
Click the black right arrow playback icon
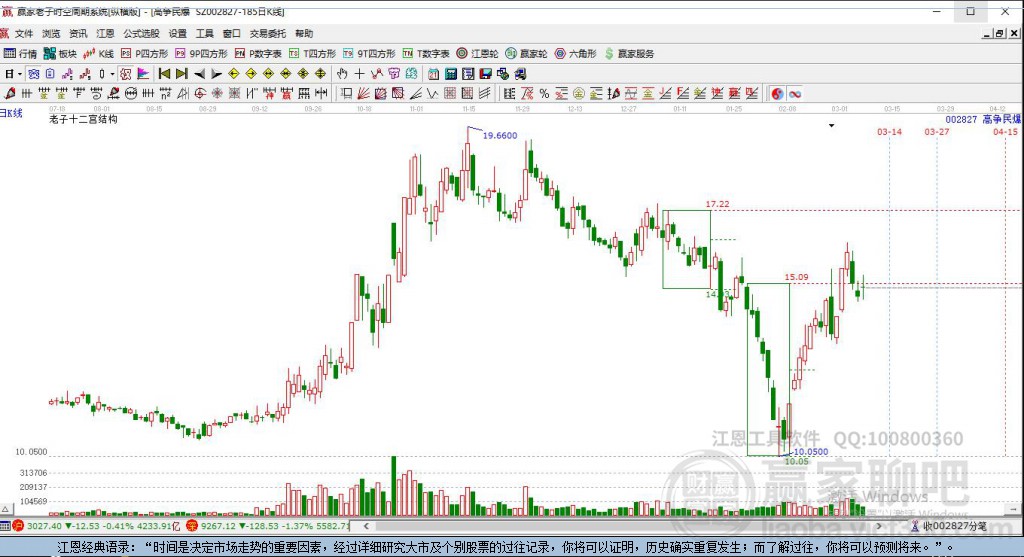pos(216,74)
